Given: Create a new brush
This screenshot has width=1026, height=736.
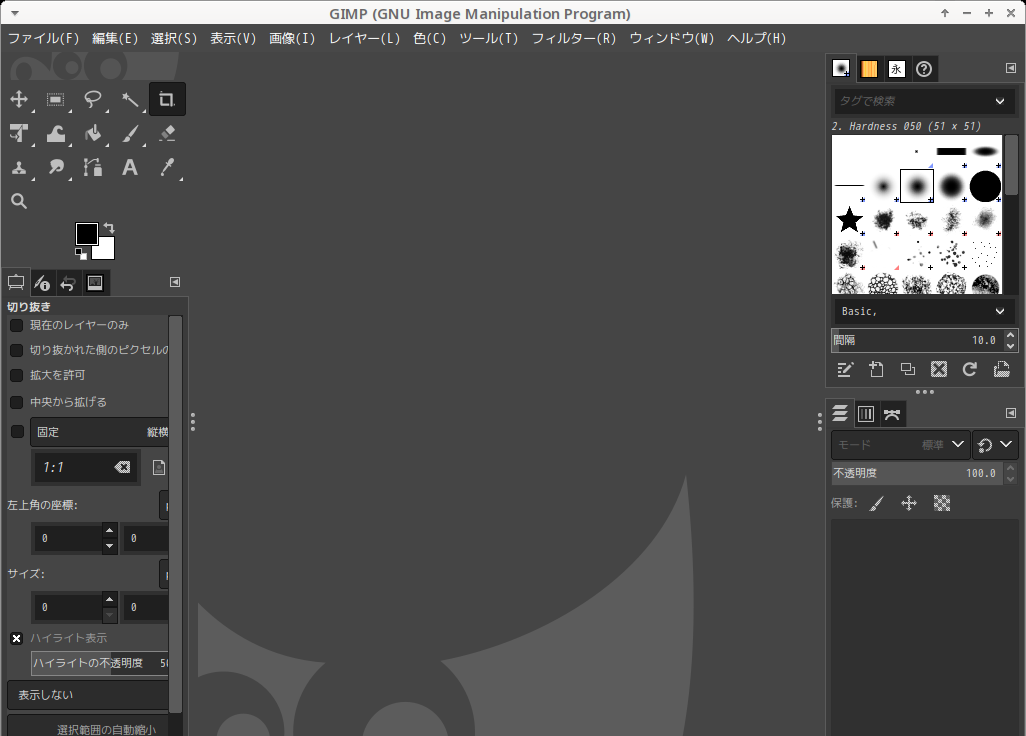Looking at the screenshot, I should click(x=876, y=370).
